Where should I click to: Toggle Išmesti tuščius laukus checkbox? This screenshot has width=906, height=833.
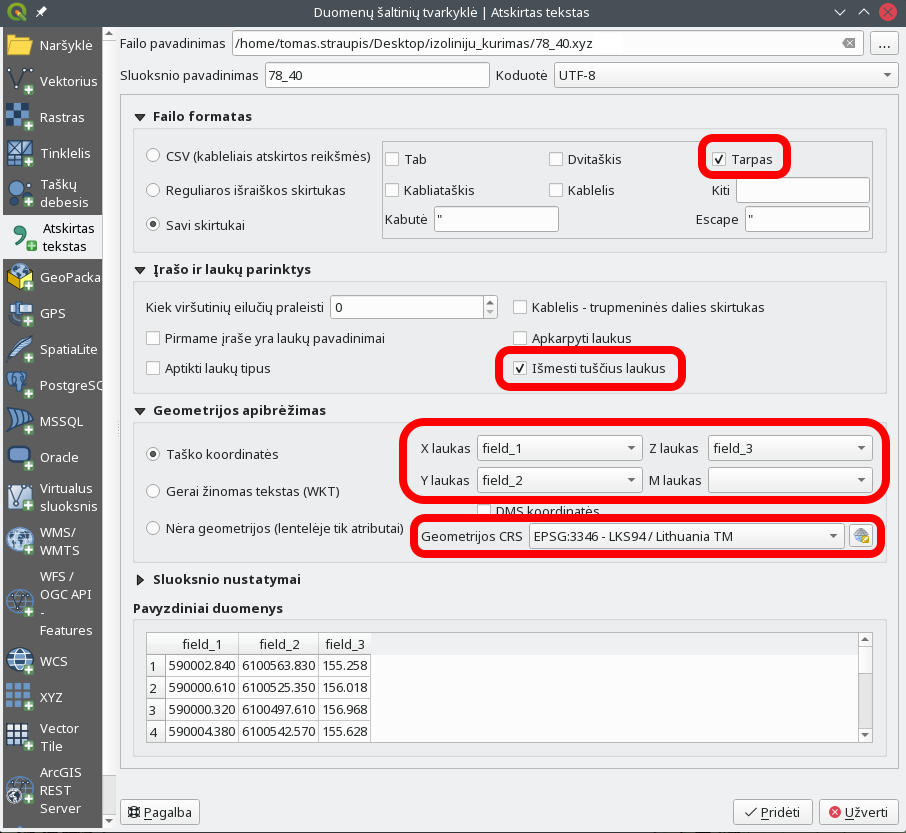point(520,368)
